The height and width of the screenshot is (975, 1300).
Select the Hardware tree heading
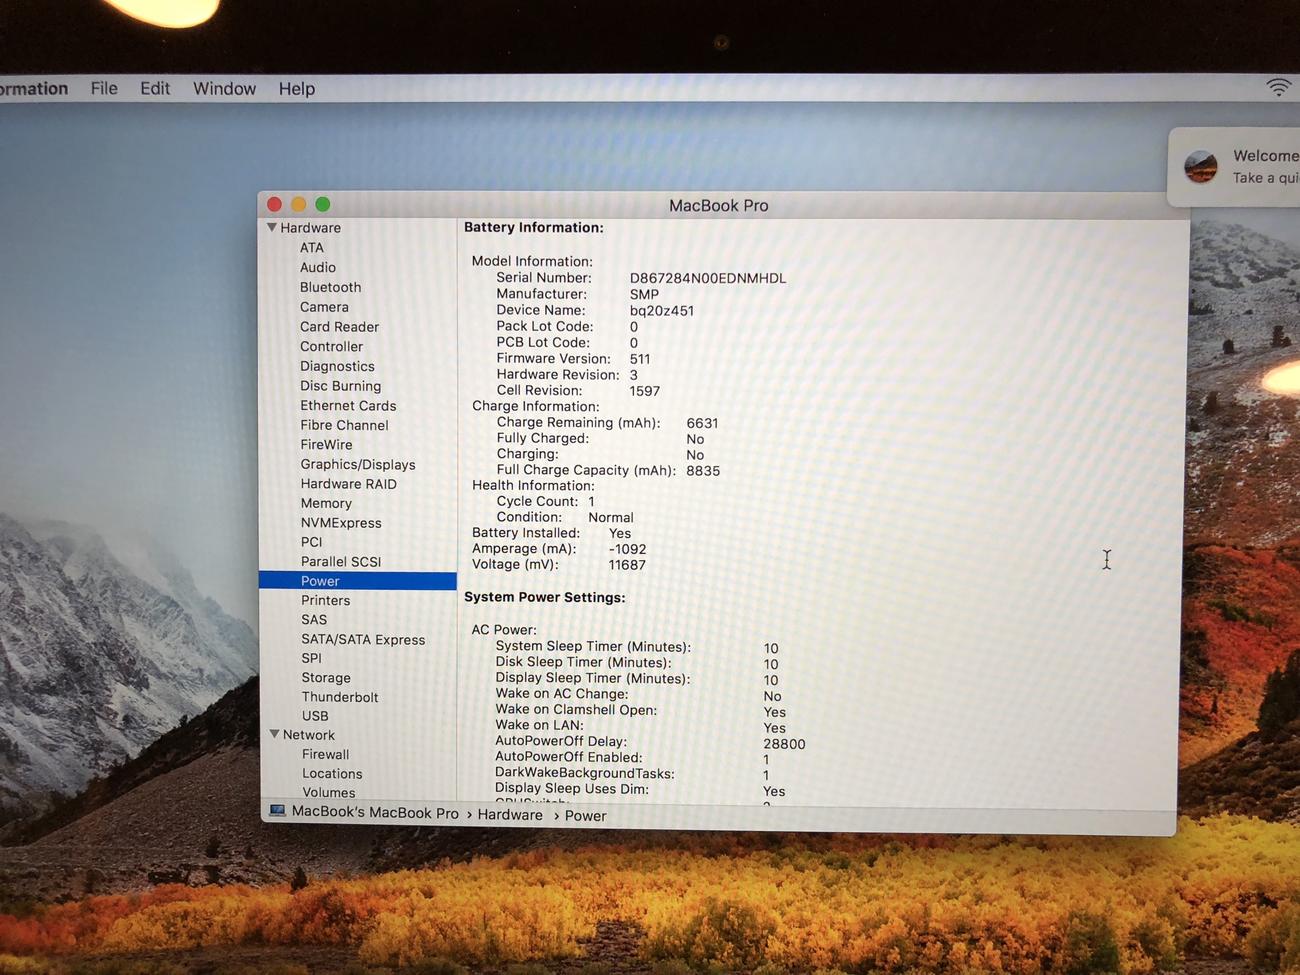(x=310, y=228)
